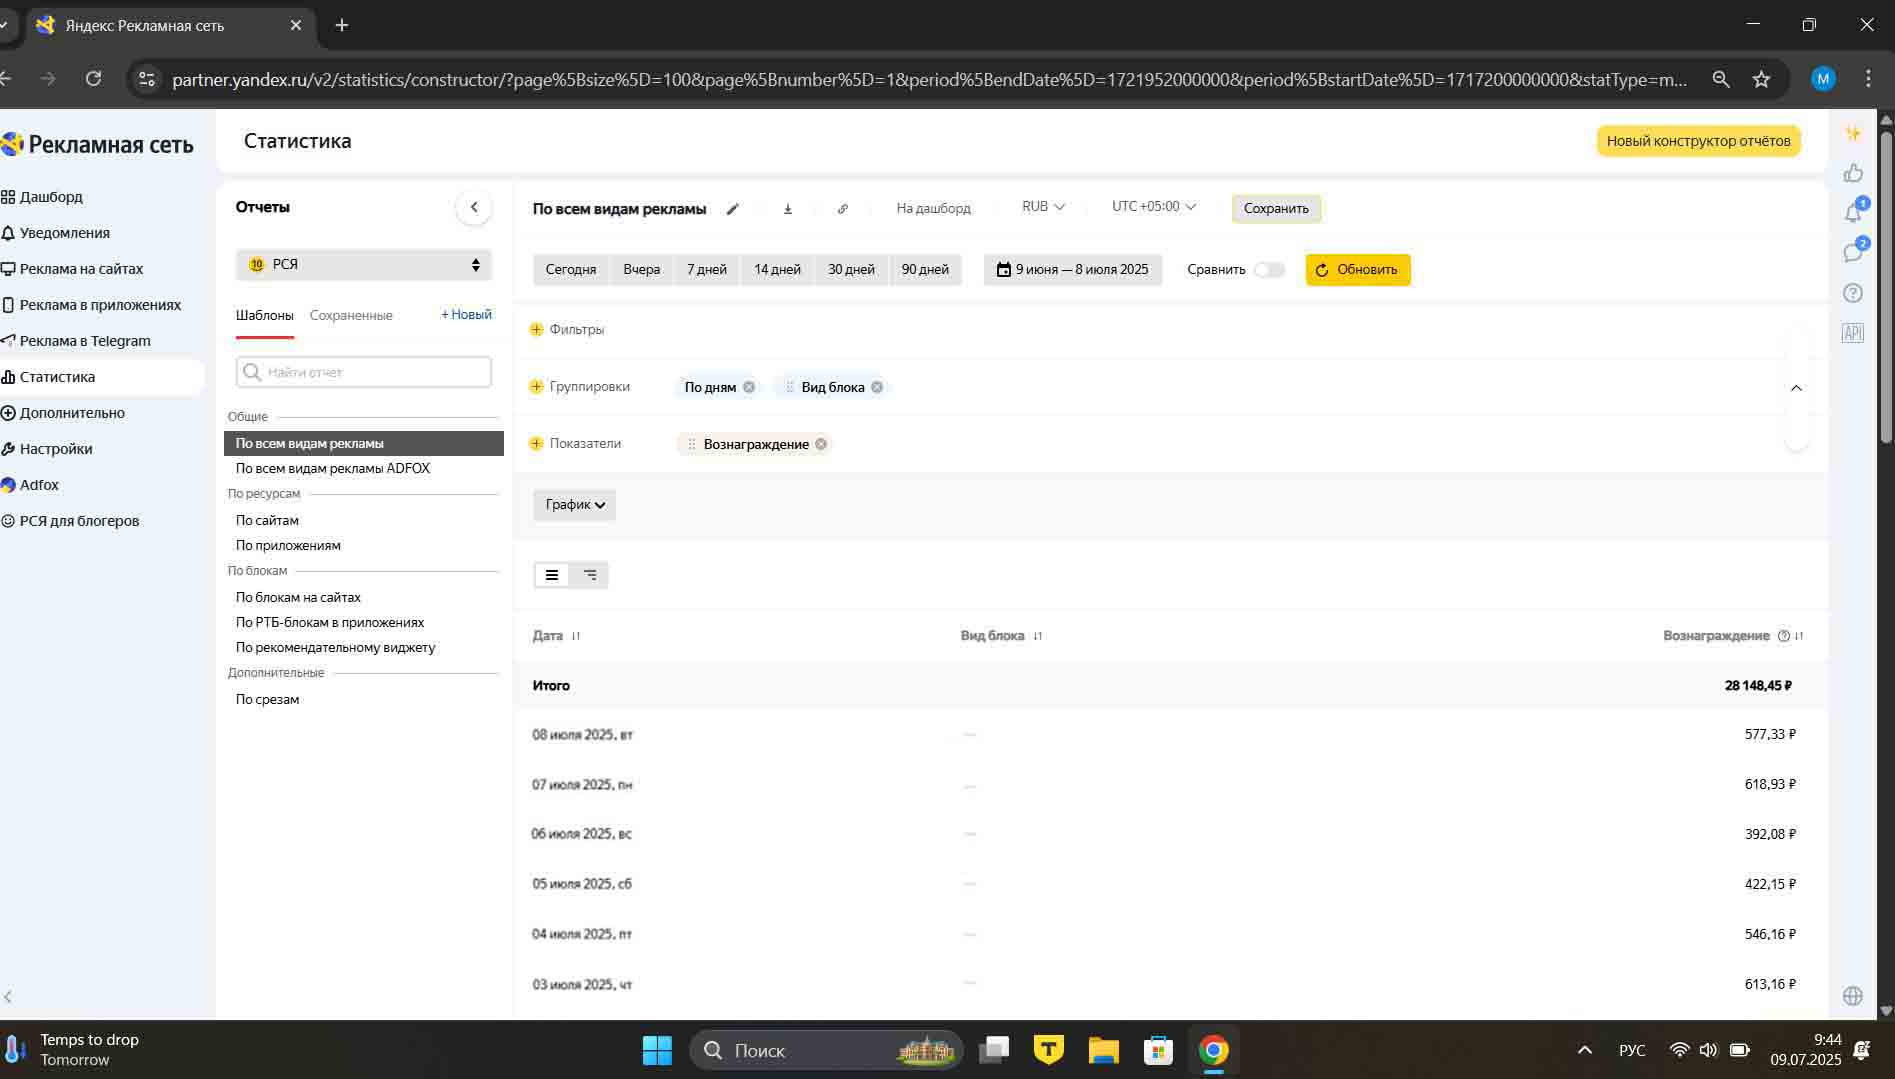The height and width of the screenshot is (1079, 1895).
Task: Click the pencil icon to rename report
Action: pyautogui.click(x=732, y=209)
